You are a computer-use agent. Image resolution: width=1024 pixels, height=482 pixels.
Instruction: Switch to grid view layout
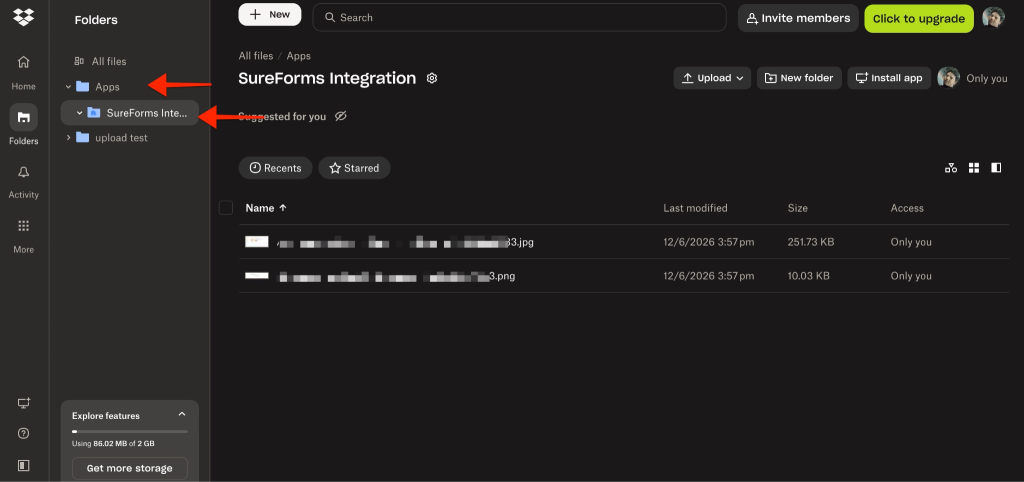pos(974,168)
